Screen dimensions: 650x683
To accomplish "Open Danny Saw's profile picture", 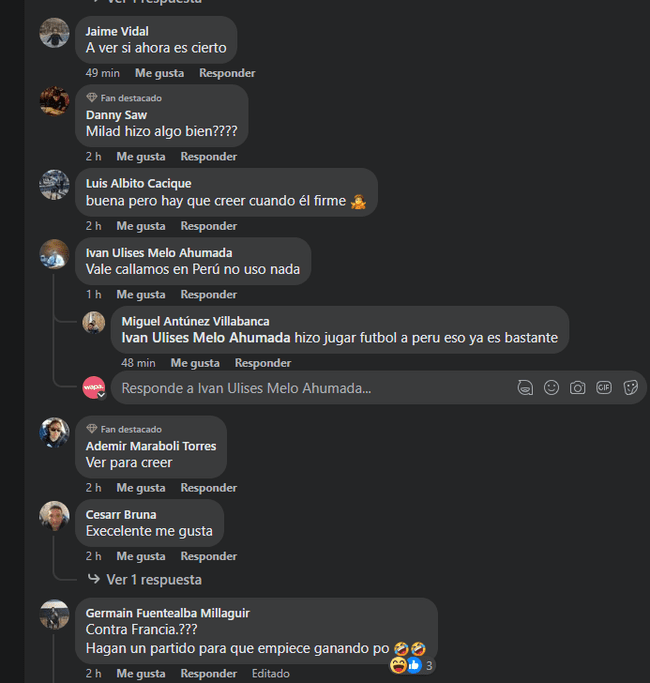I will [54, 101].
